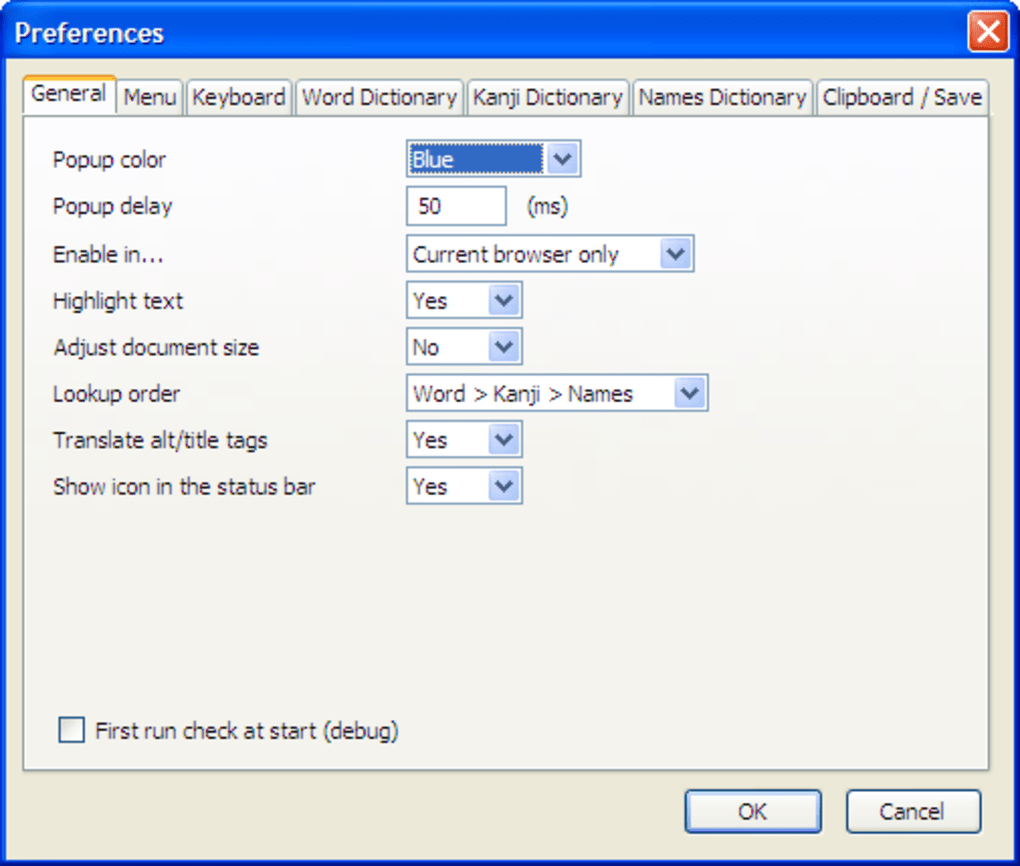
Task: Click the Enable in... label
Action: click(x=108, y=254)
